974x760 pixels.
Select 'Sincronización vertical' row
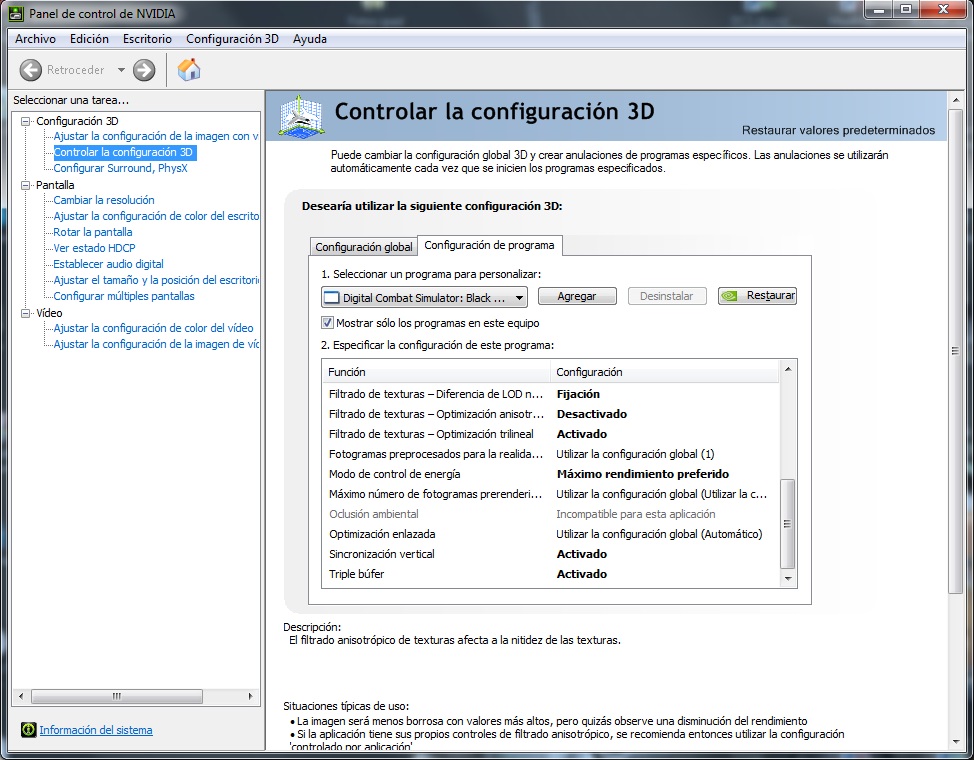(550, 554)
